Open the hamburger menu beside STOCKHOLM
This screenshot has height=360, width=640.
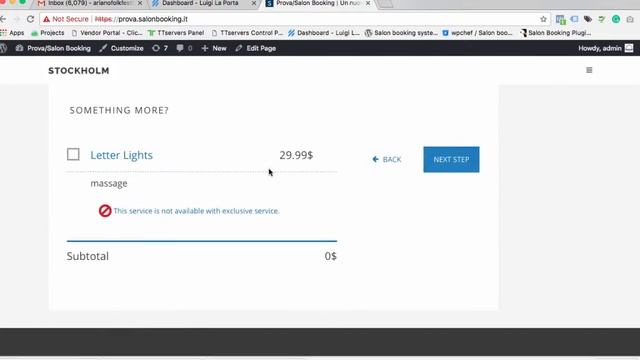click(x=589, y=70)
